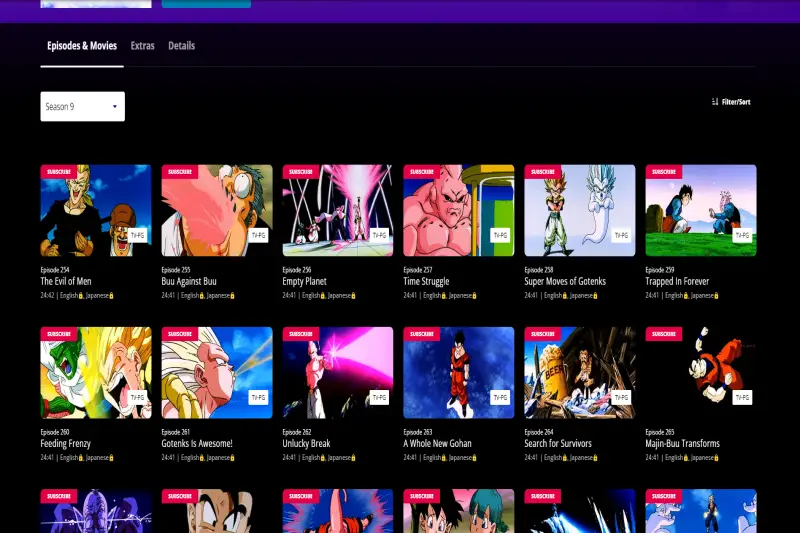Open The Evil of Men episode title
The image size is (800, 533).
(66, 282)
